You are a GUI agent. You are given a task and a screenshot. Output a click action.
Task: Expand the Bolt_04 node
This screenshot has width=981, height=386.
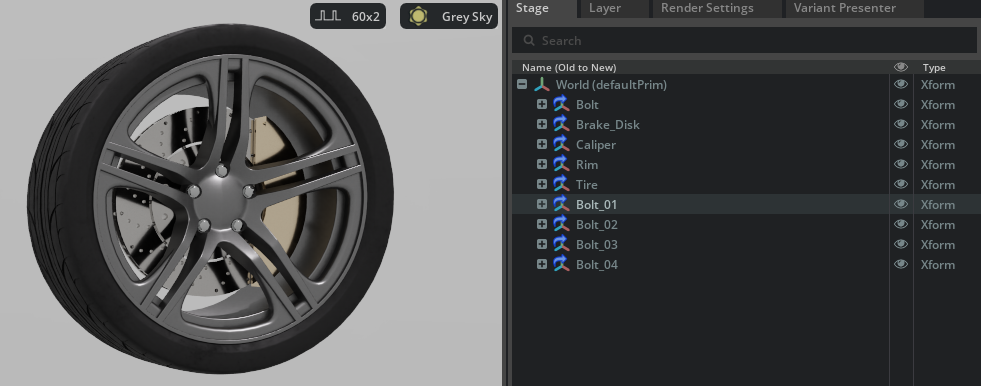click(542, 265)
